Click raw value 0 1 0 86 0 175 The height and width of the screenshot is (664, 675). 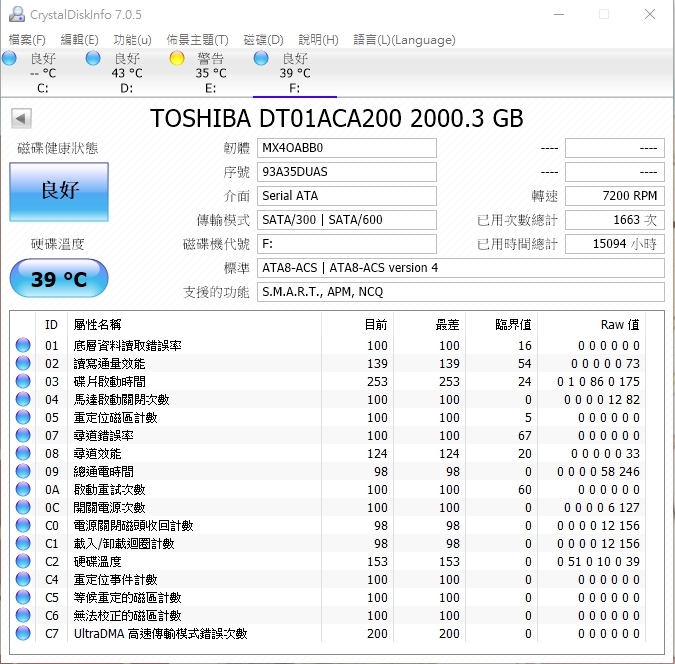point(598,382)
